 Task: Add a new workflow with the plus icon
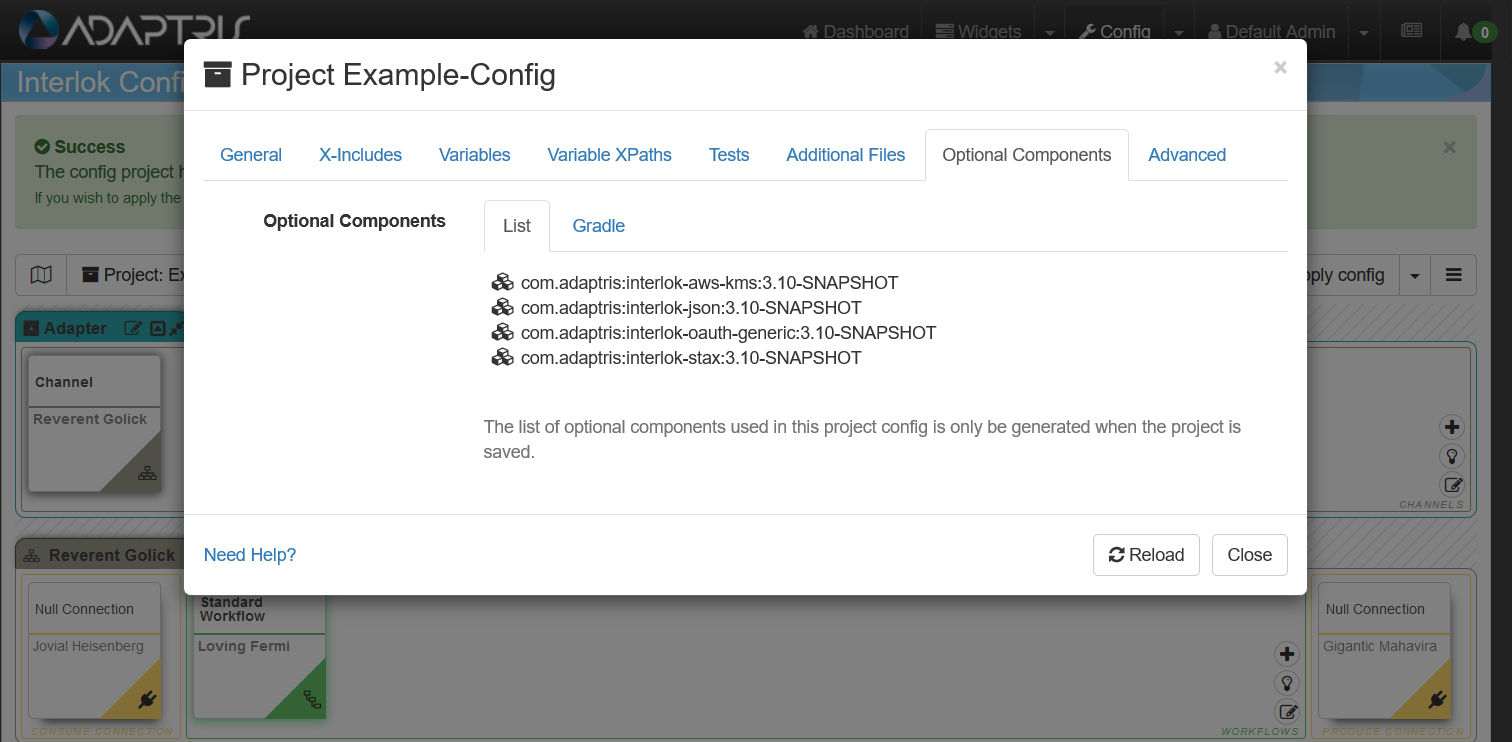[x=1287, y=654]
